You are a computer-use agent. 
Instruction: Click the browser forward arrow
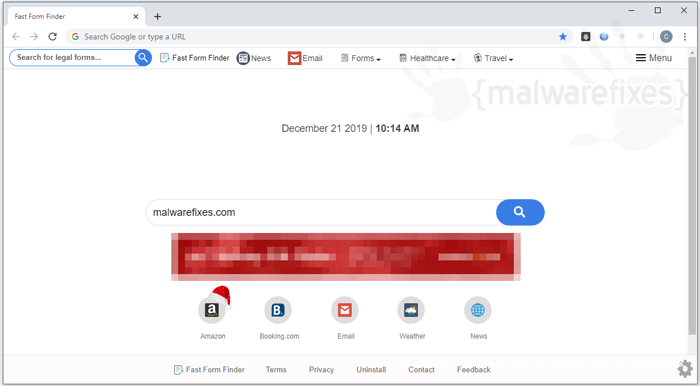34,37
